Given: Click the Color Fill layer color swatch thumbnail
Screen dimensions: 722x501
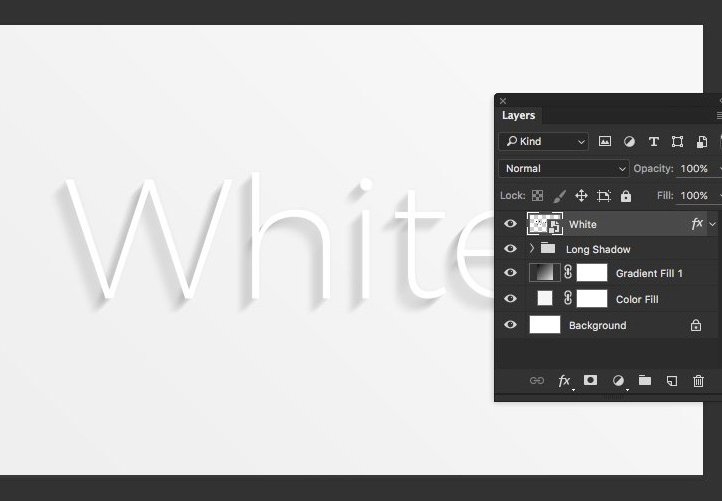Looking at the screenshot, I should pos(544,299).
